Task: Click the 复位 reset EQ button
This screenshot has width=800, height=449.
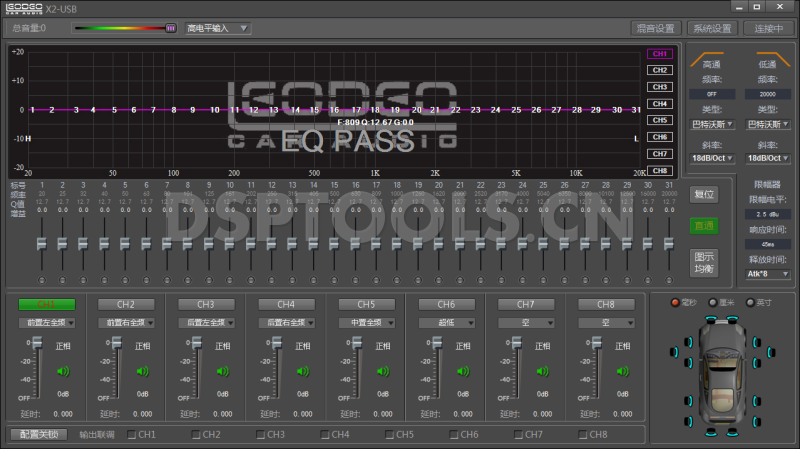Action: 704,194
